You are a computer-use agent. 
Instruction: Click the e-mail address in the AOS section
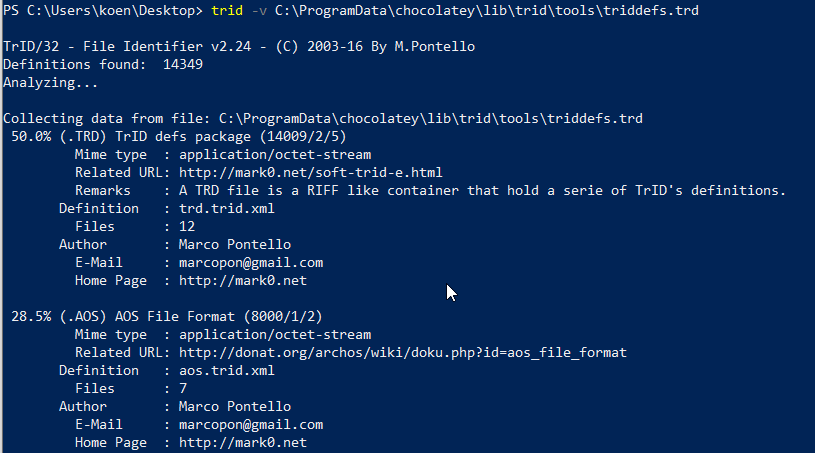point(251,424)
